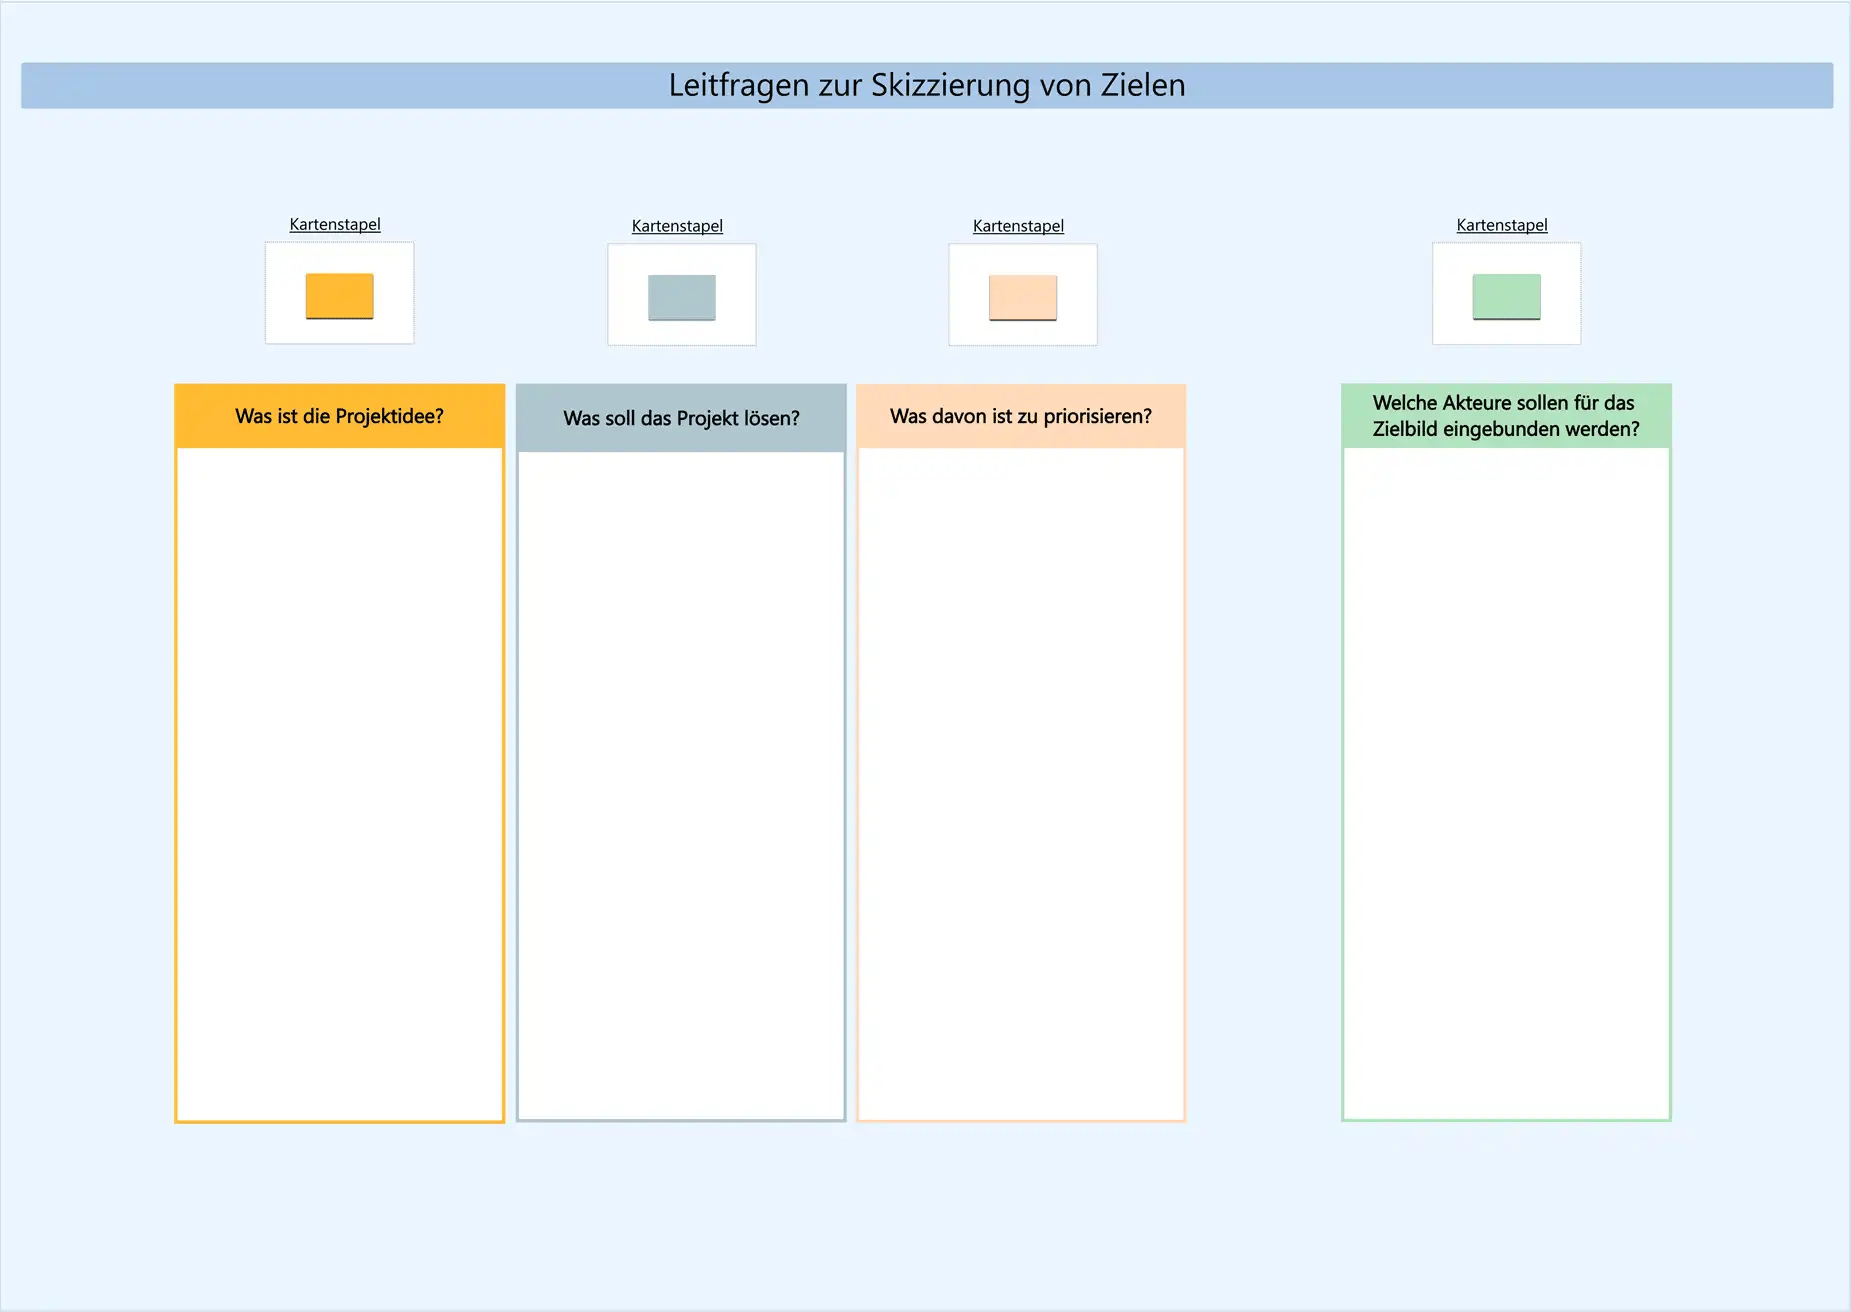The width and height of the screenshot is (1851, 1312).
Task: Select the header 'Was ist die Projektidee?'
Action: point(339,415)
